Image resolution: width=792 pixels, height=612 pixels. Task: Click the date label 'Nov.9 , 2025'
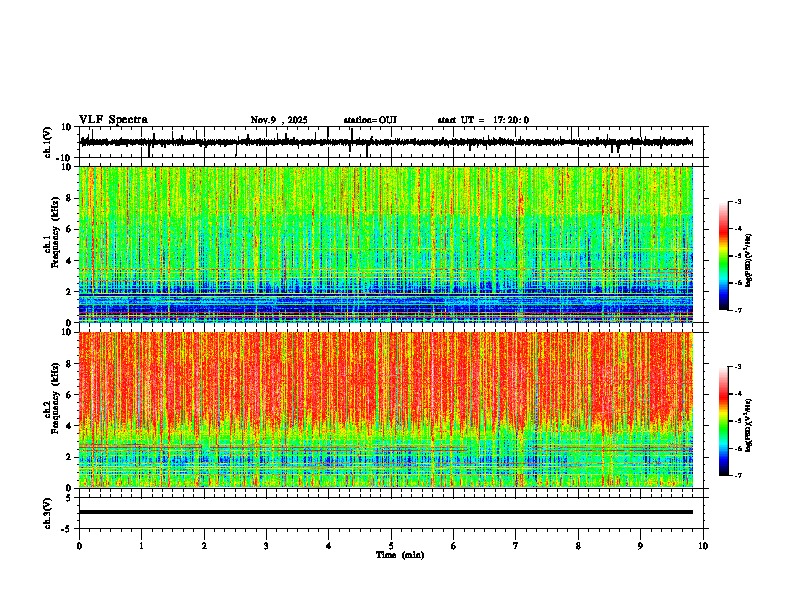[x=279, y=120]
